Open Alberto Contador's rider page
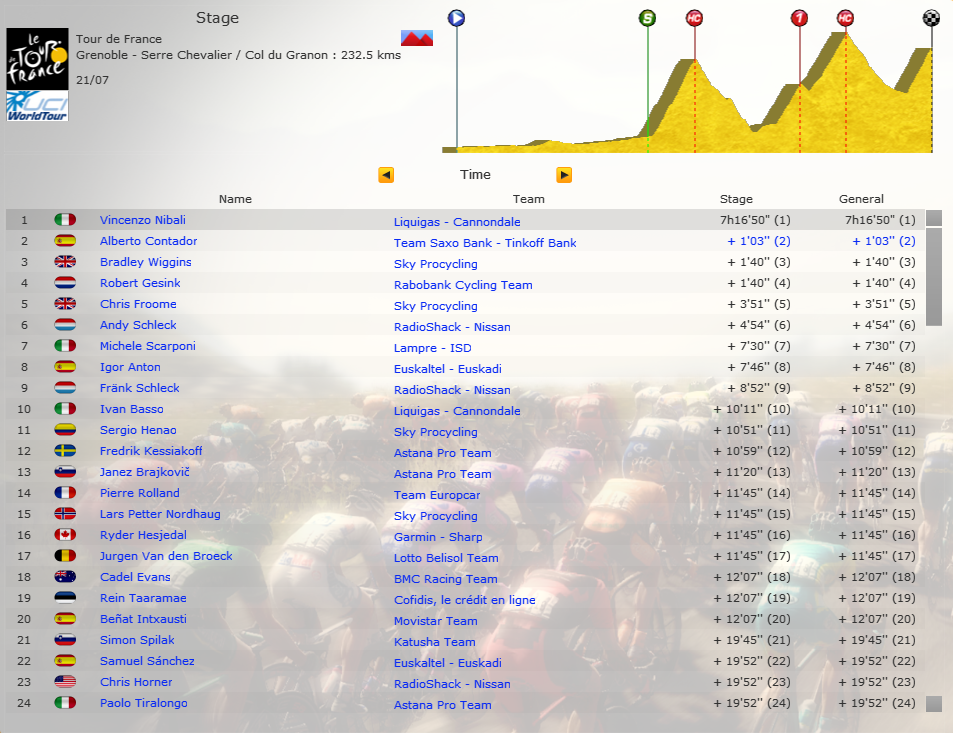Viewport: 953px width, 733px height. (148, 241)
